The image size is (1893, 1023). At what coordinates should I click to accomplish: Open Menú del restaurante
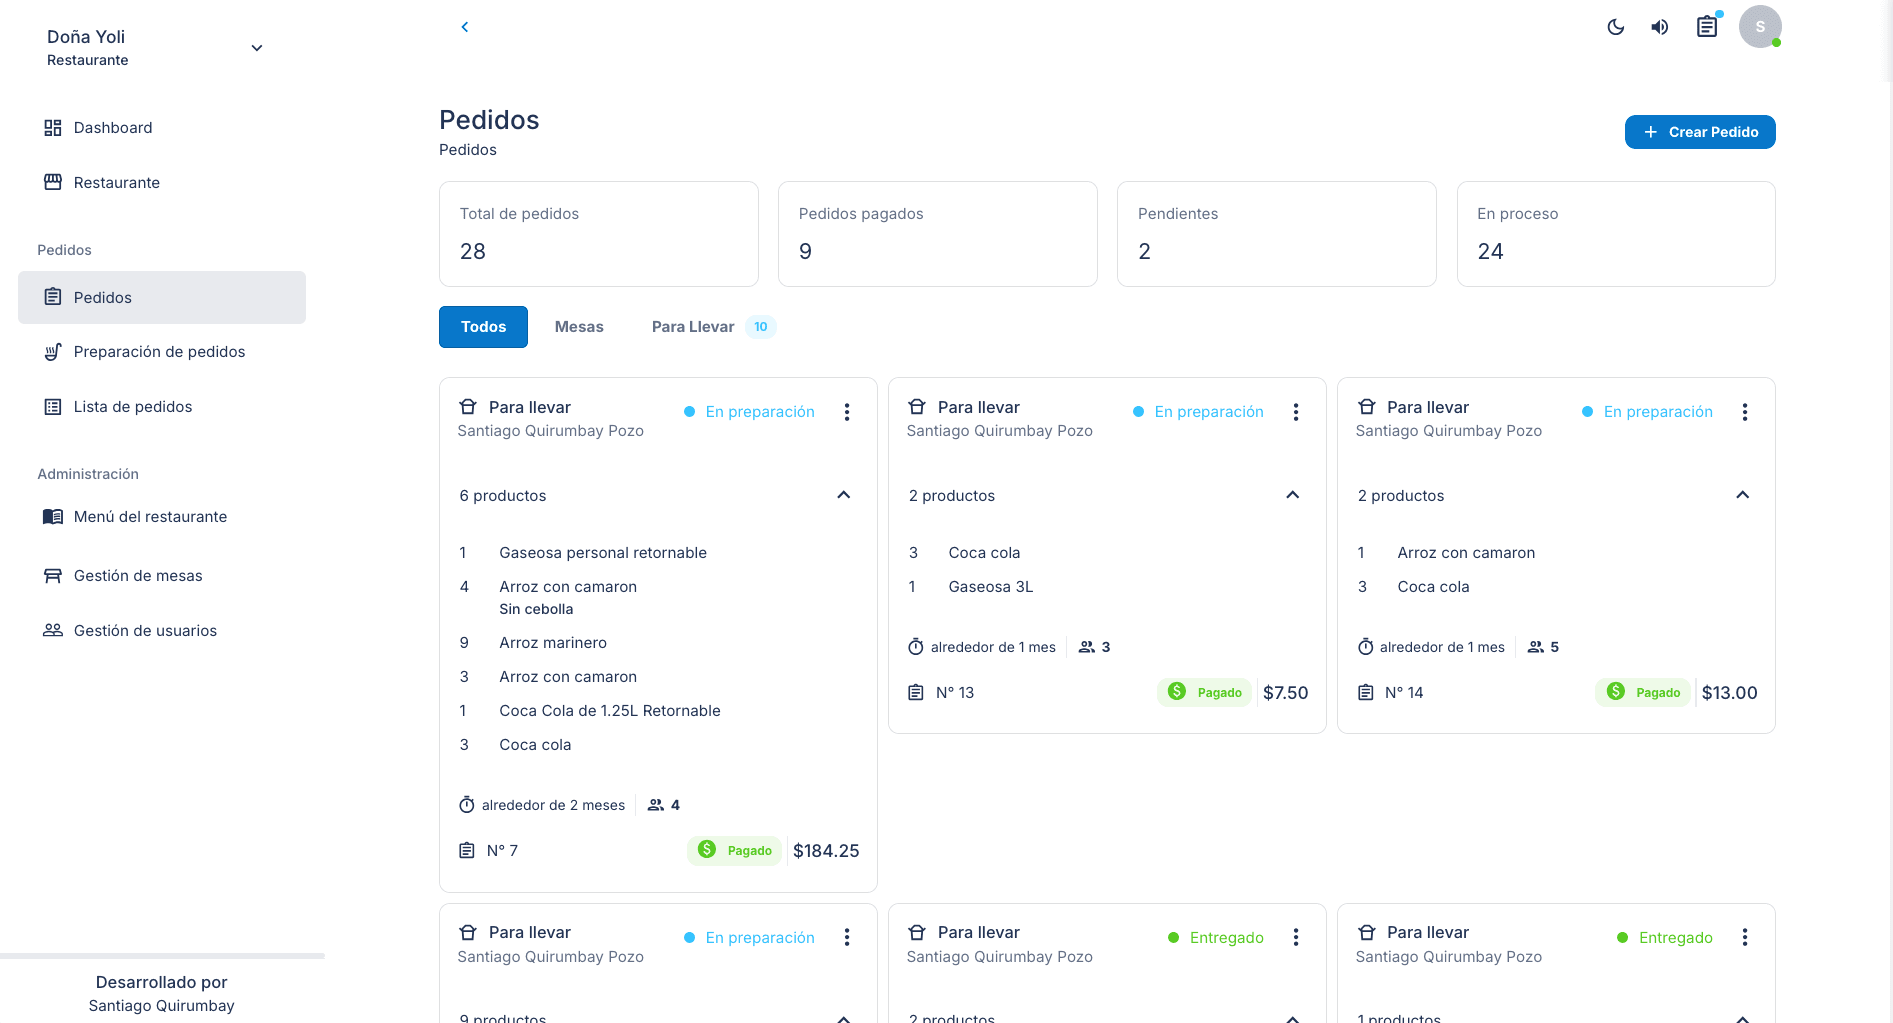pos(150,516)
